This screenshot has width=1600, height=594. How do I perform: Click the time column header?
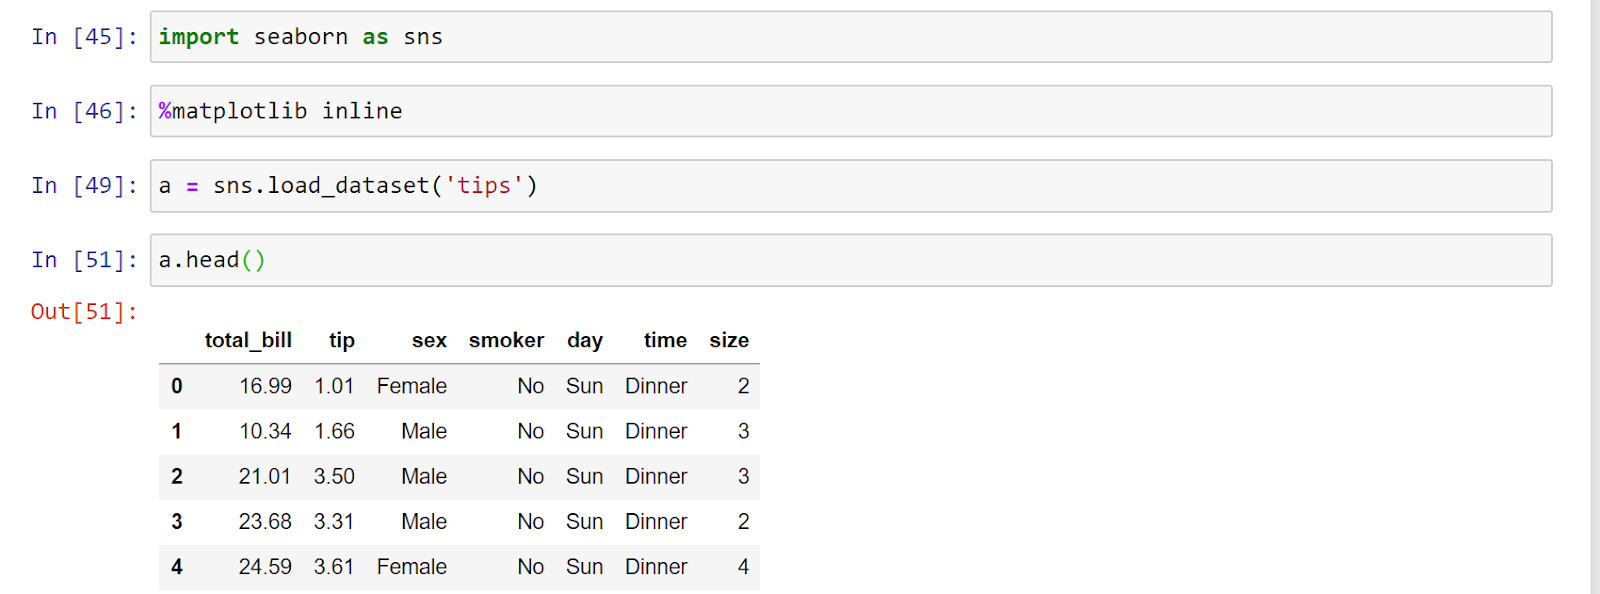coord(665,341)
